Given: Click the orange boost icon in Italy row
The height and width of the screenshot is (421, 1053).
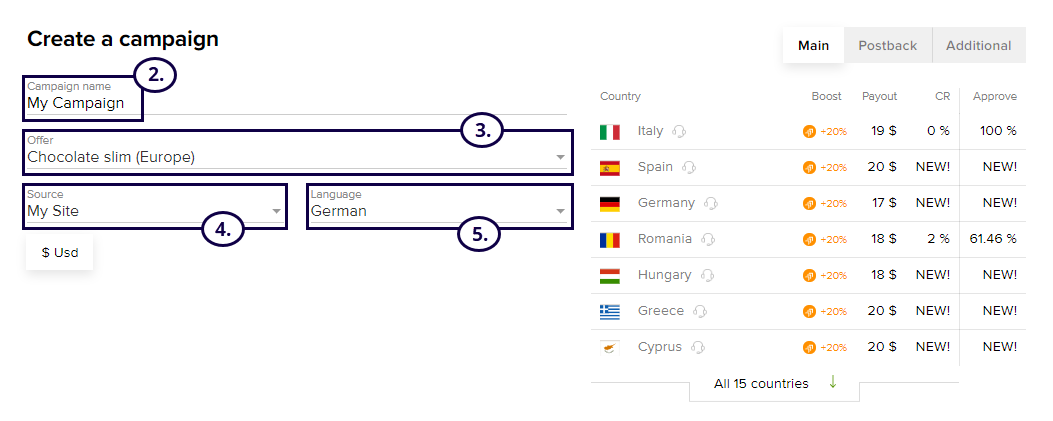Looking at the screenshot, I should coord(809,132).
